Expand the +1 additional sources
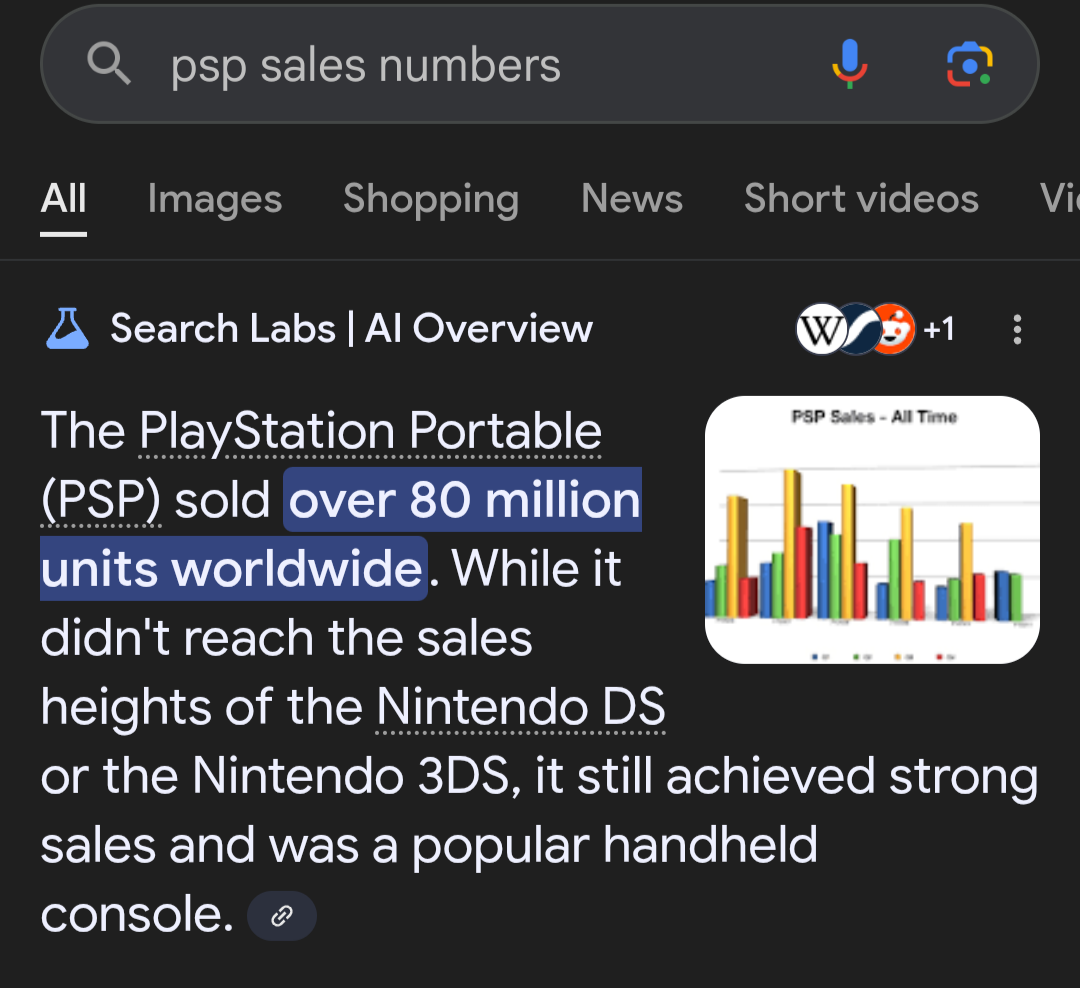The width and height of the screenshot is (1080, 988). (938, 329)
